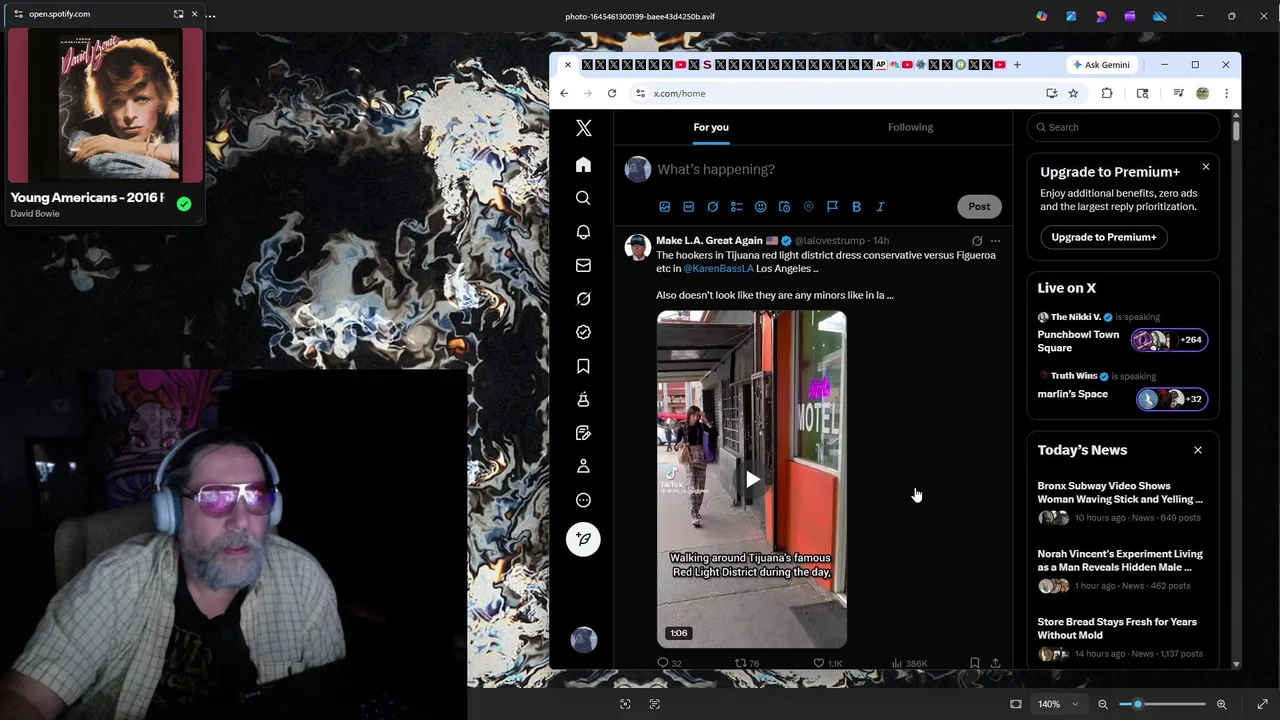This screenshot has width=1280, height=720.
Task: Open Messages envelope in the X sidebar
Action: coord(583,265)
